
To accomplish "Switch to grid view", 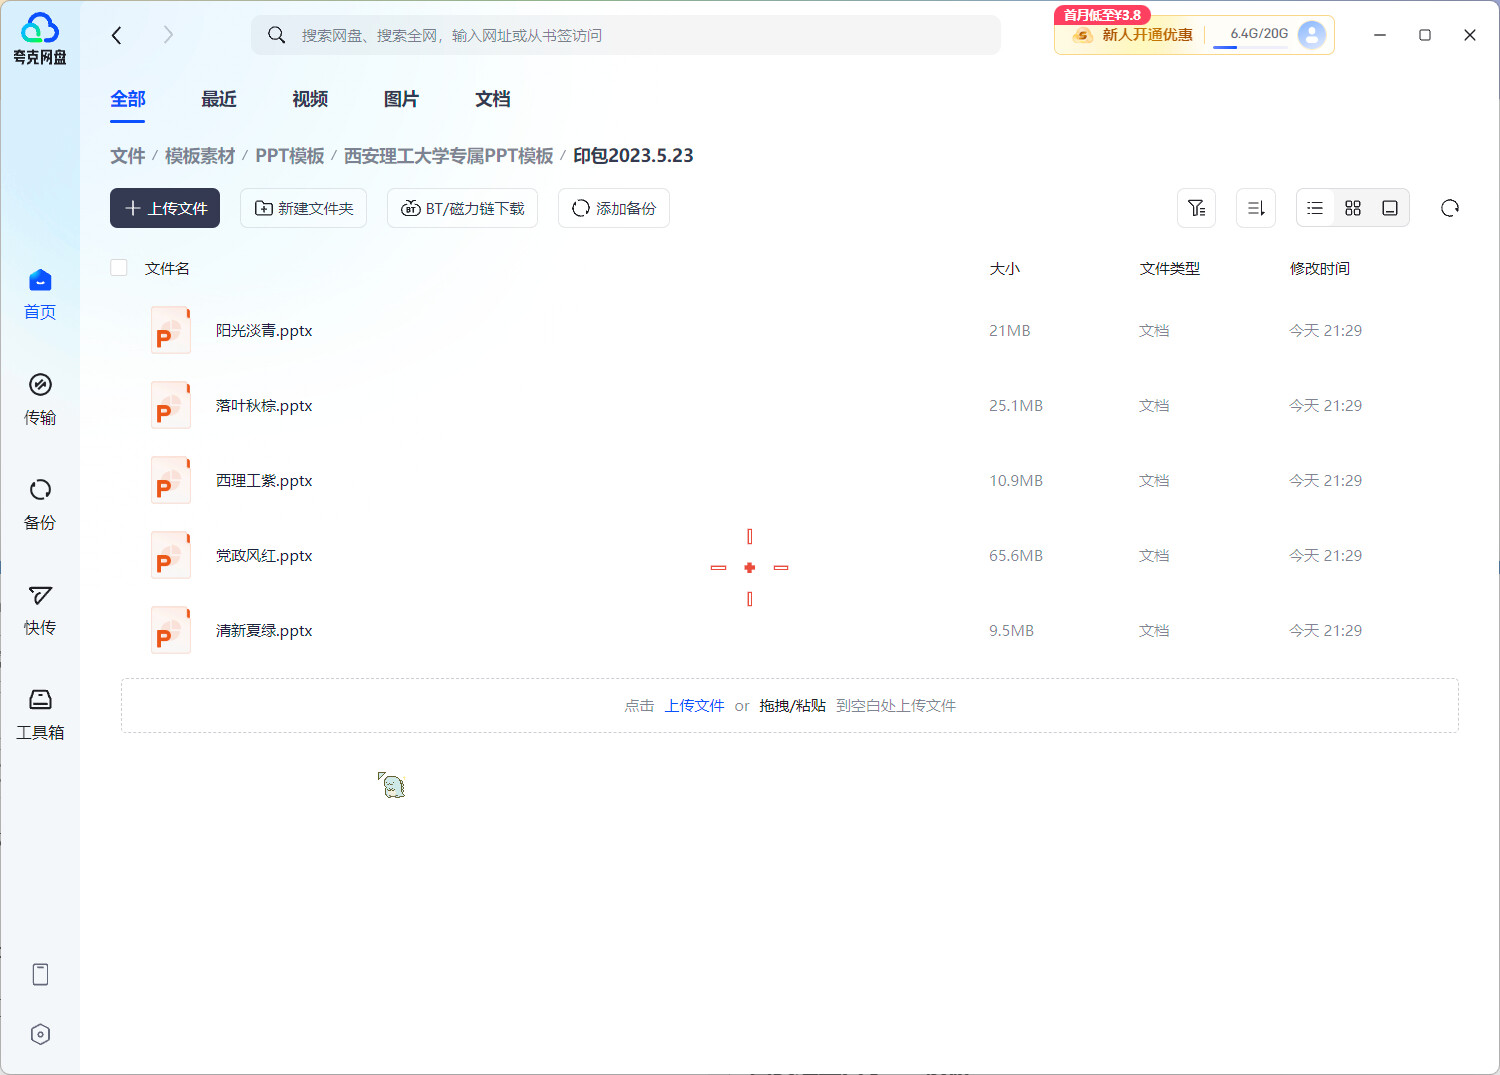I will [1353, 208].
